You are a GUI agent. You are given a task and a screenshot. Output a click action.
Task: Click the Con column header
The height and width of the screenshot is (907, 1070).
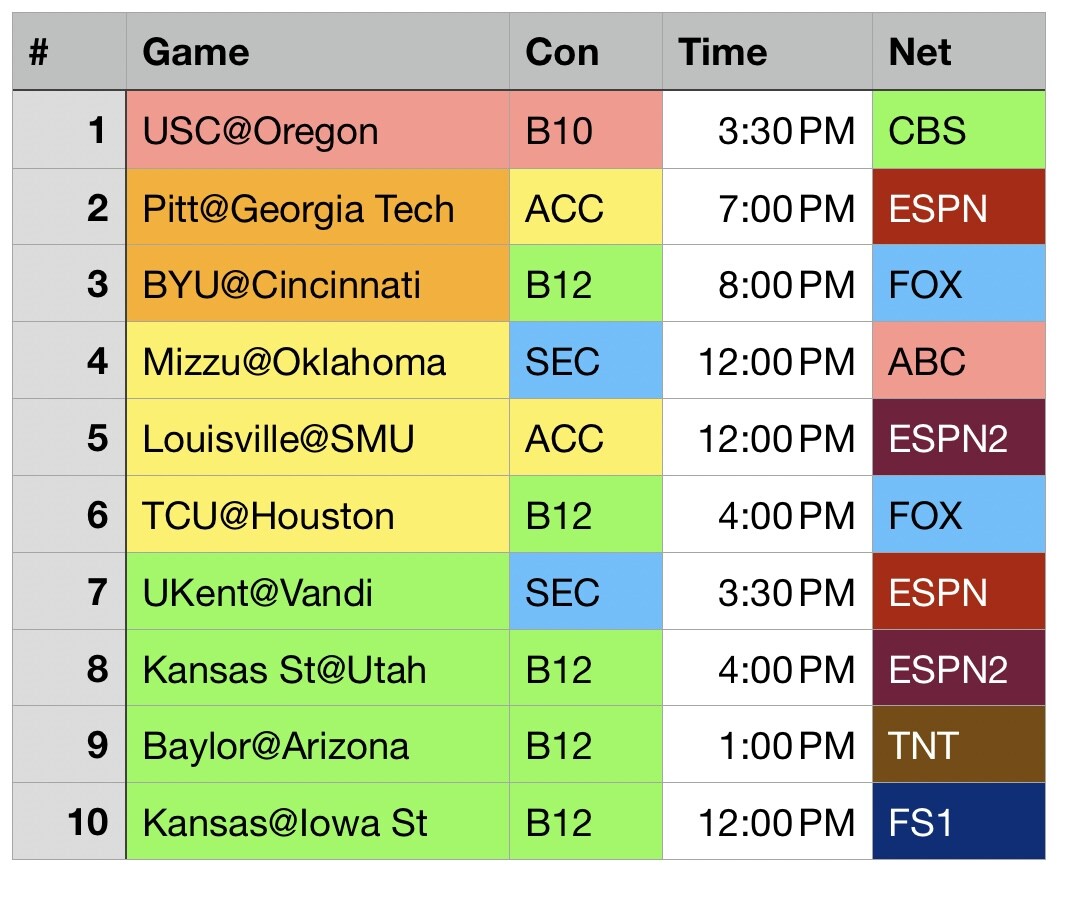(x=585, y=52)
